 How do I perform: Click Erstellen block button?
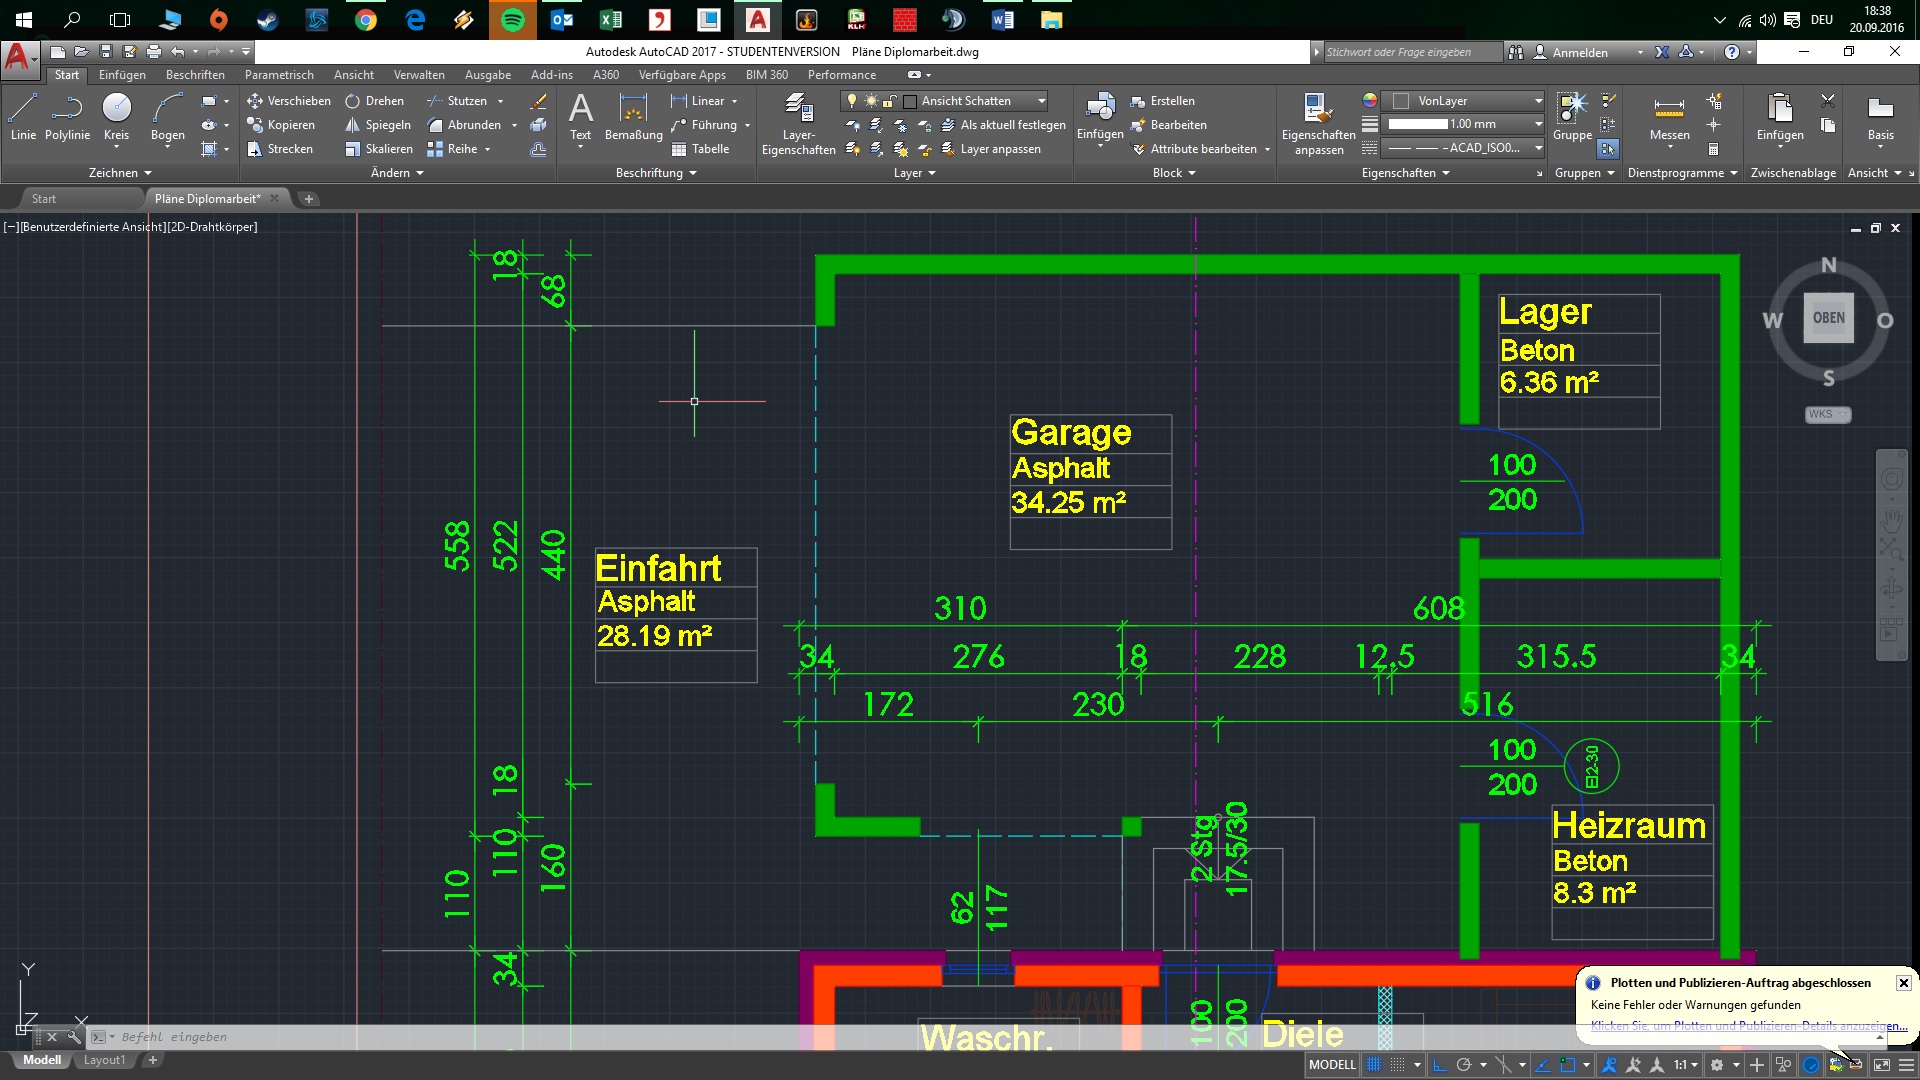(x=1162, y=101)
